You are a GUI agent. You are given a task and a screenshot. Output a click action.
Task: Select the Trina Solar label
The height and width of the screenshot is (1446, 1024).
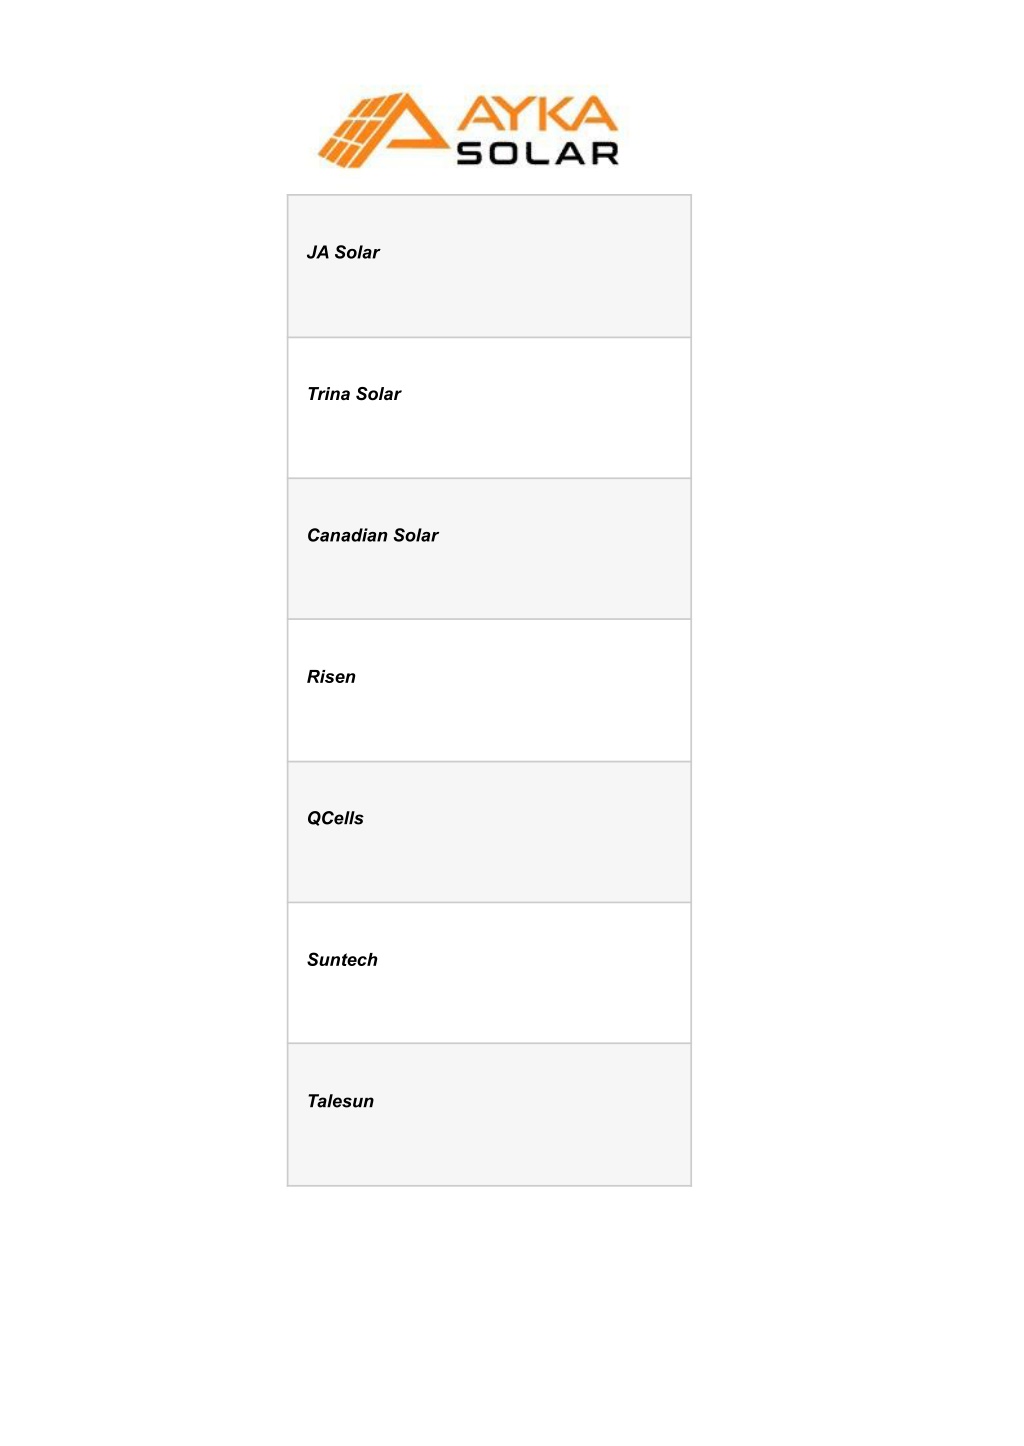click(354, 394)
